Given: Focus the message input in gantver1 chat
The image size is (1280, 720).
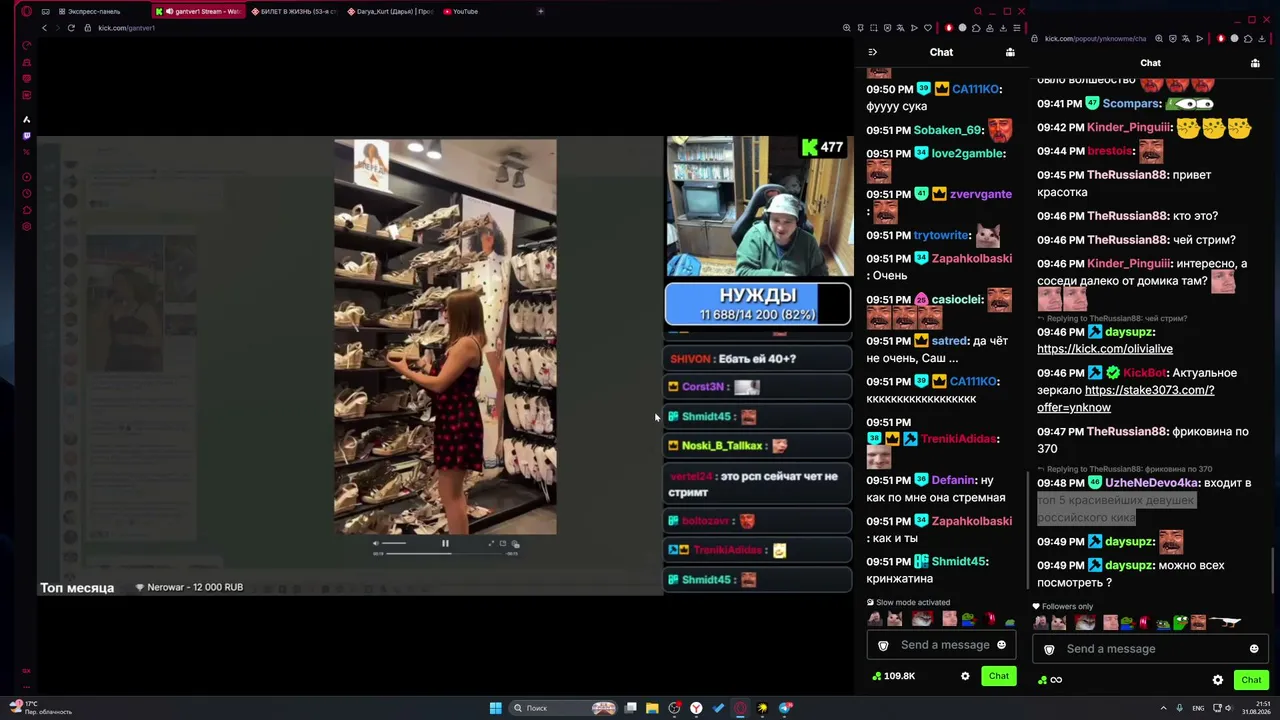Looking at the screenshot, I should point(942,645).
